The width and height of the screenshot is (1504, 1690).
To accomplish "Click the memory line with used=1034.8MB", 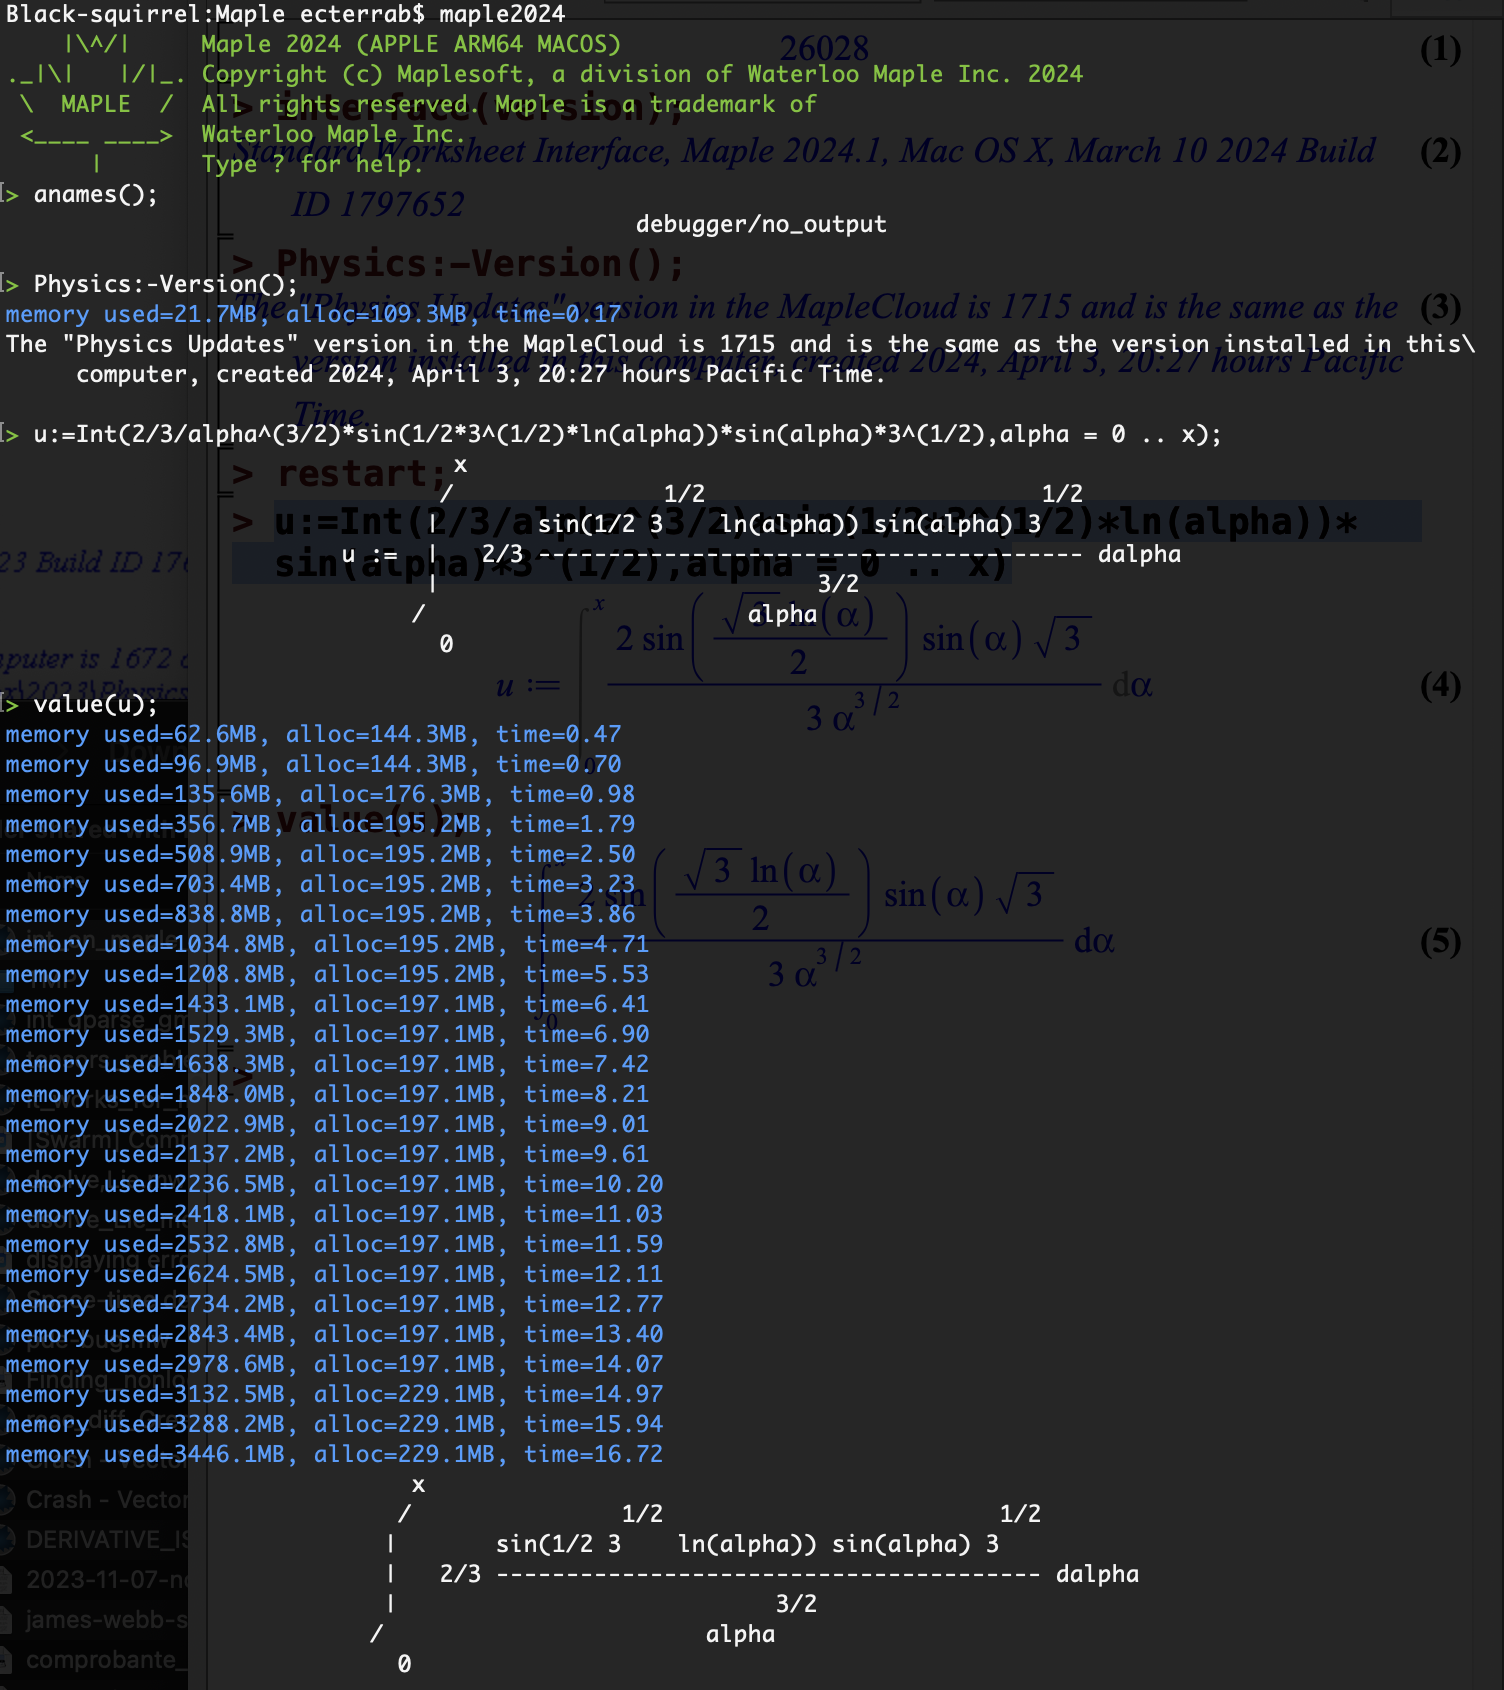I will (x=327, y=944).
